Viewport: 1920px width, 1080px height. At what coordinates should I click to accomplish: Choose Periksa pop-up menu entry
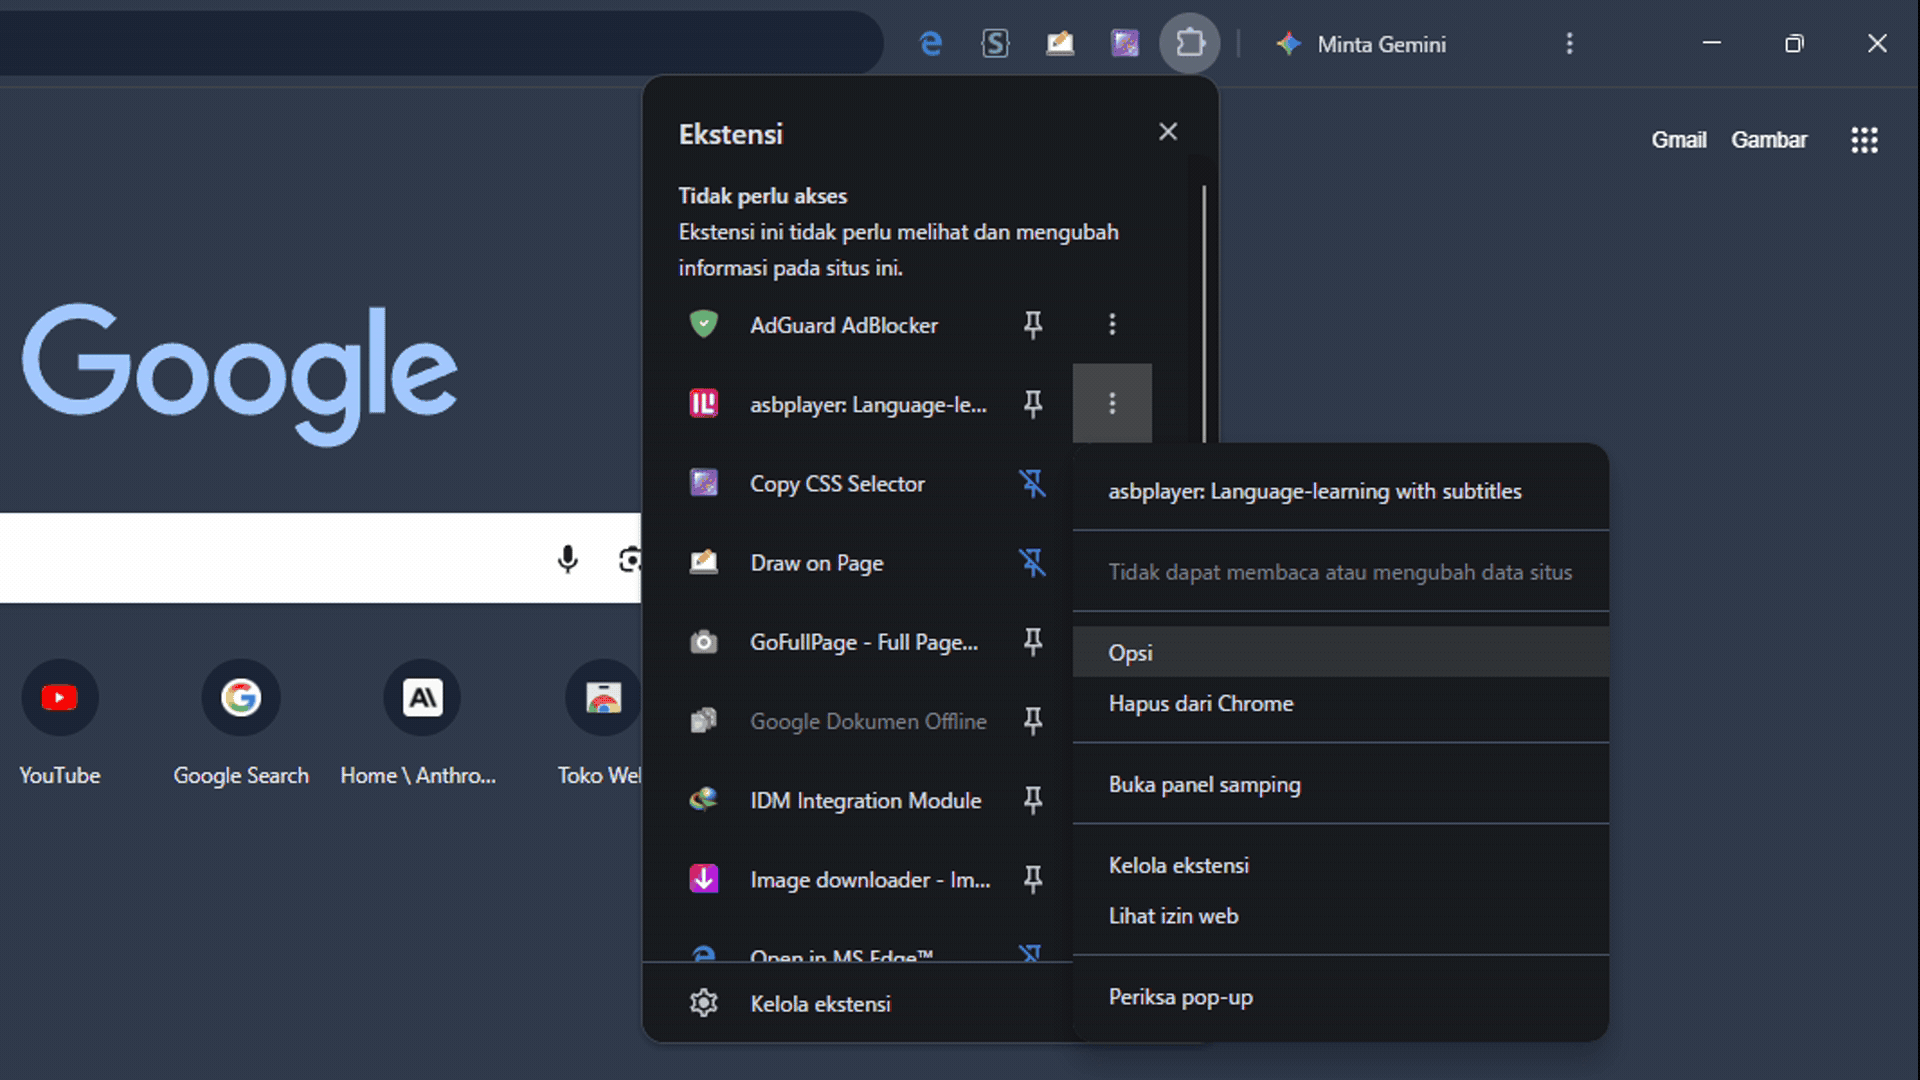pos(1341,997)
